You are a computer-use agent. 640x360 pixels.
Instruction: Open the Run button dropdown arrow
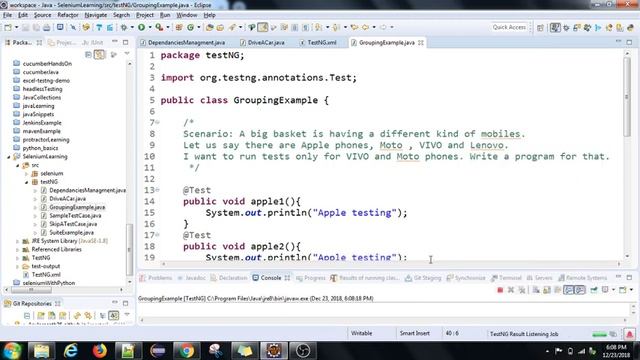(x=149, y=27)
